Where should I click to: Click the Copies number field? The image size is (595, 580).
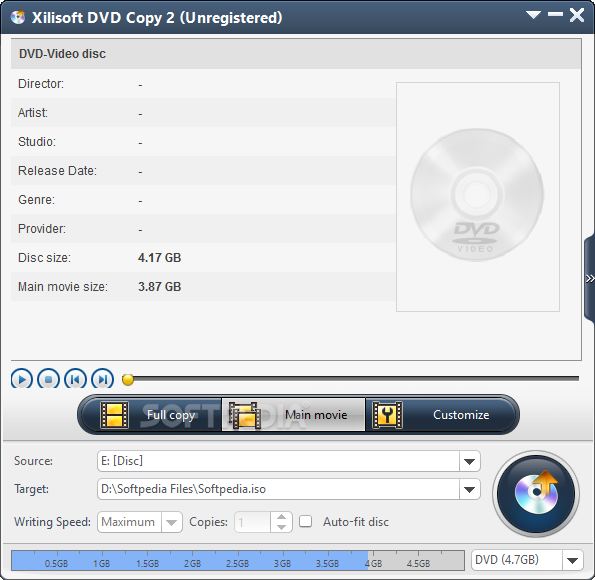click(x=253, y=522)
